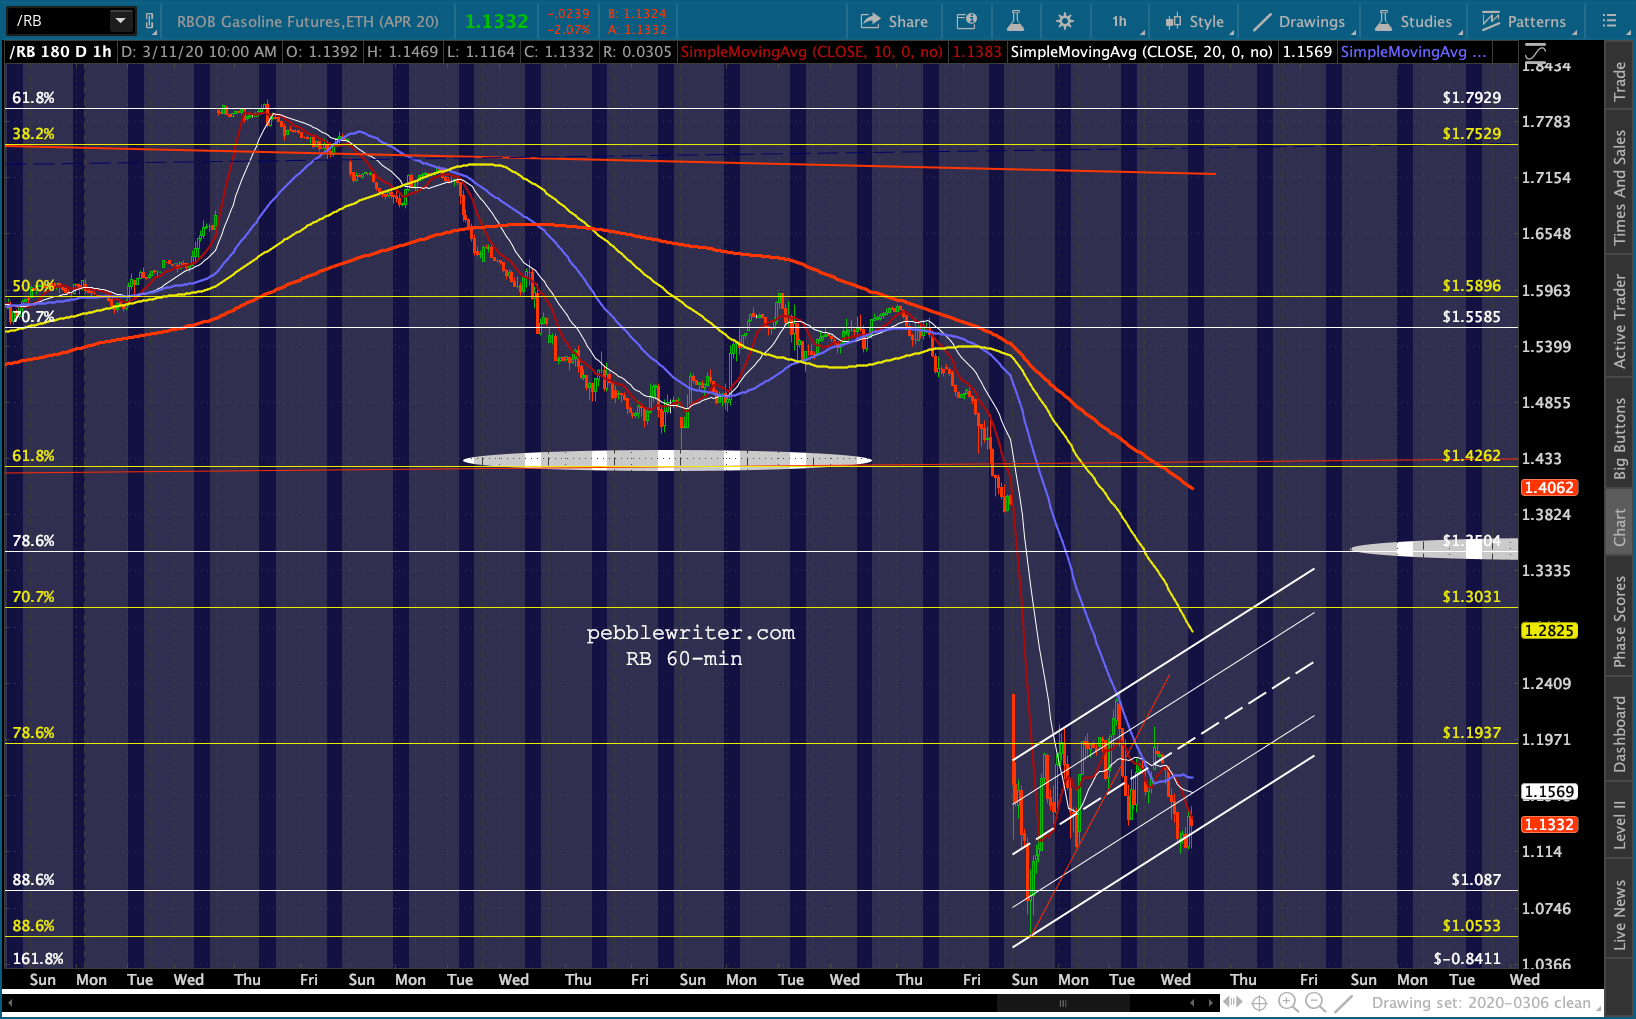Click the /RB 180 D 1h chart title

[60, 52]
